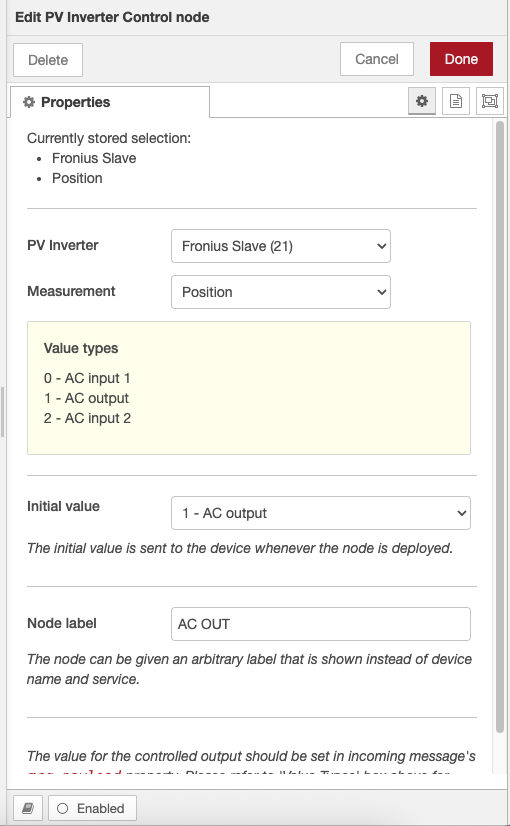Click the initial value deployment hint text
510x826 pixels.
tap(240, 548)
